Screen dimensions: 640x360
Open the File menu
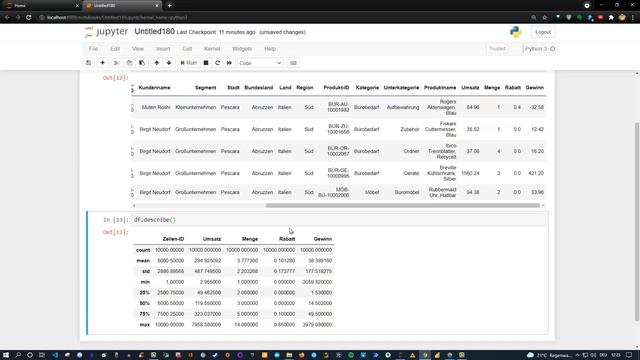pyautogui.click(x=93, y=49)
